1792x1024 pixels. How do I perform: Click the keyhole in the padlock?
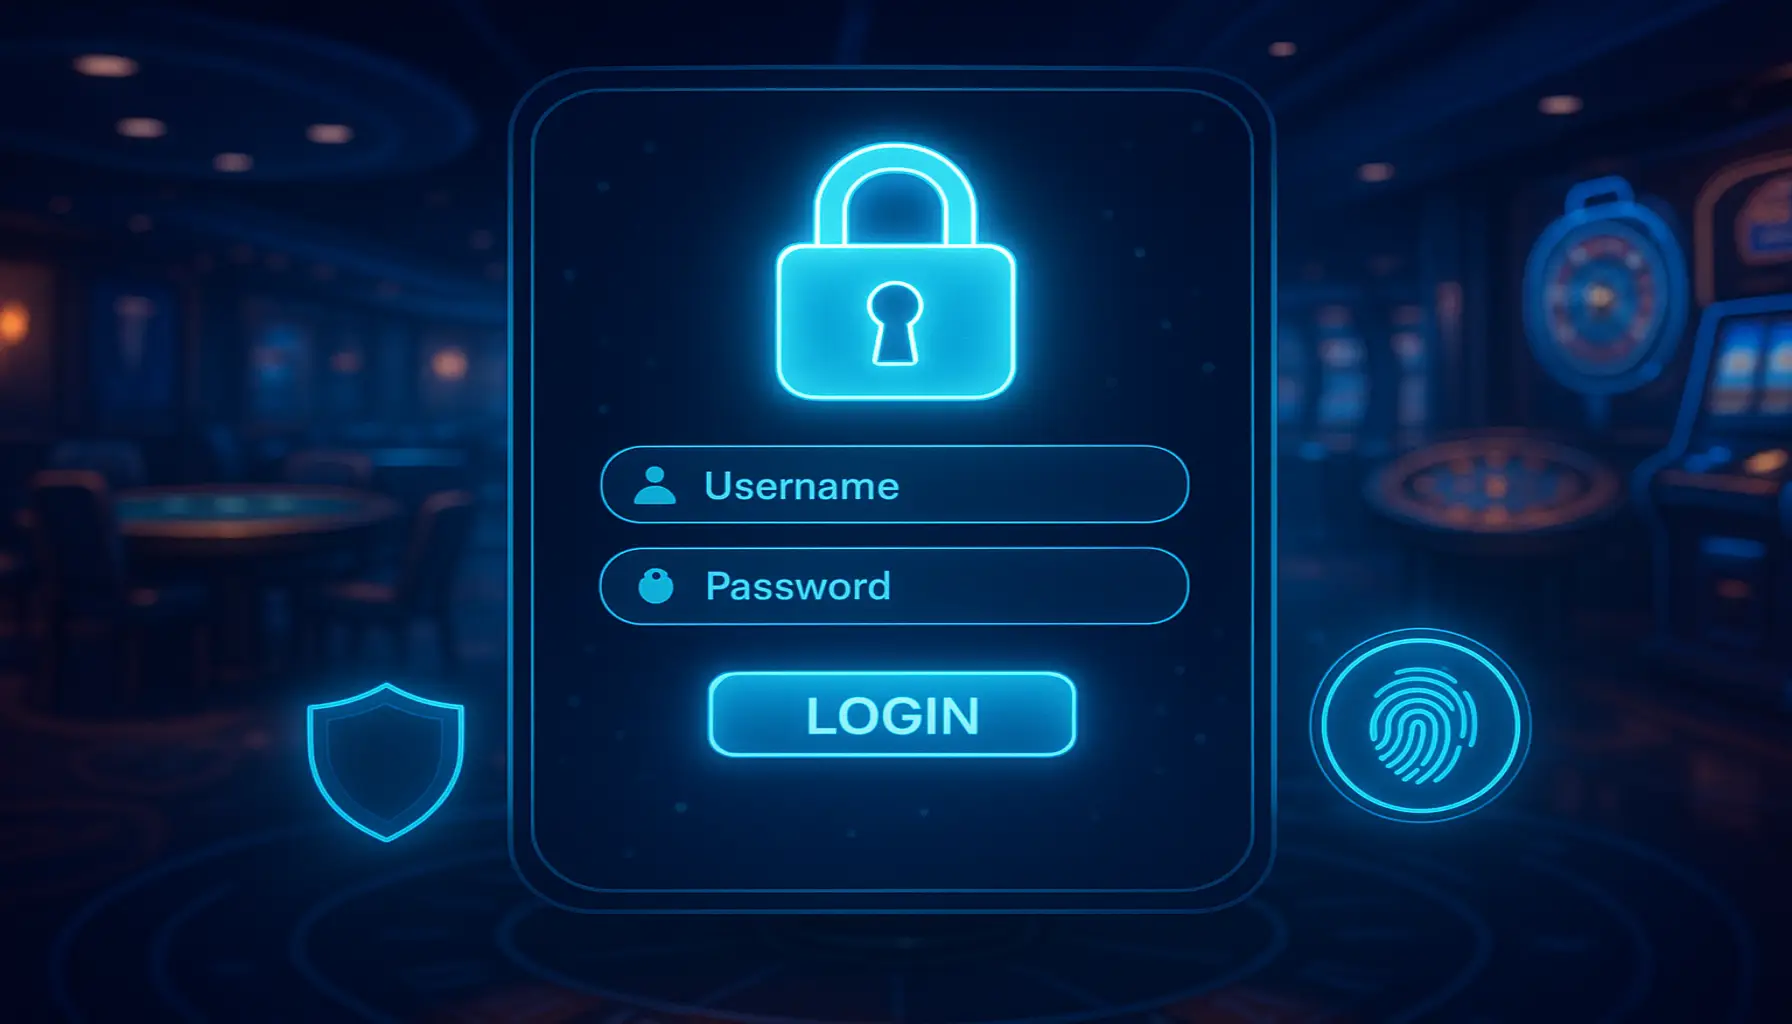point(894,323)
